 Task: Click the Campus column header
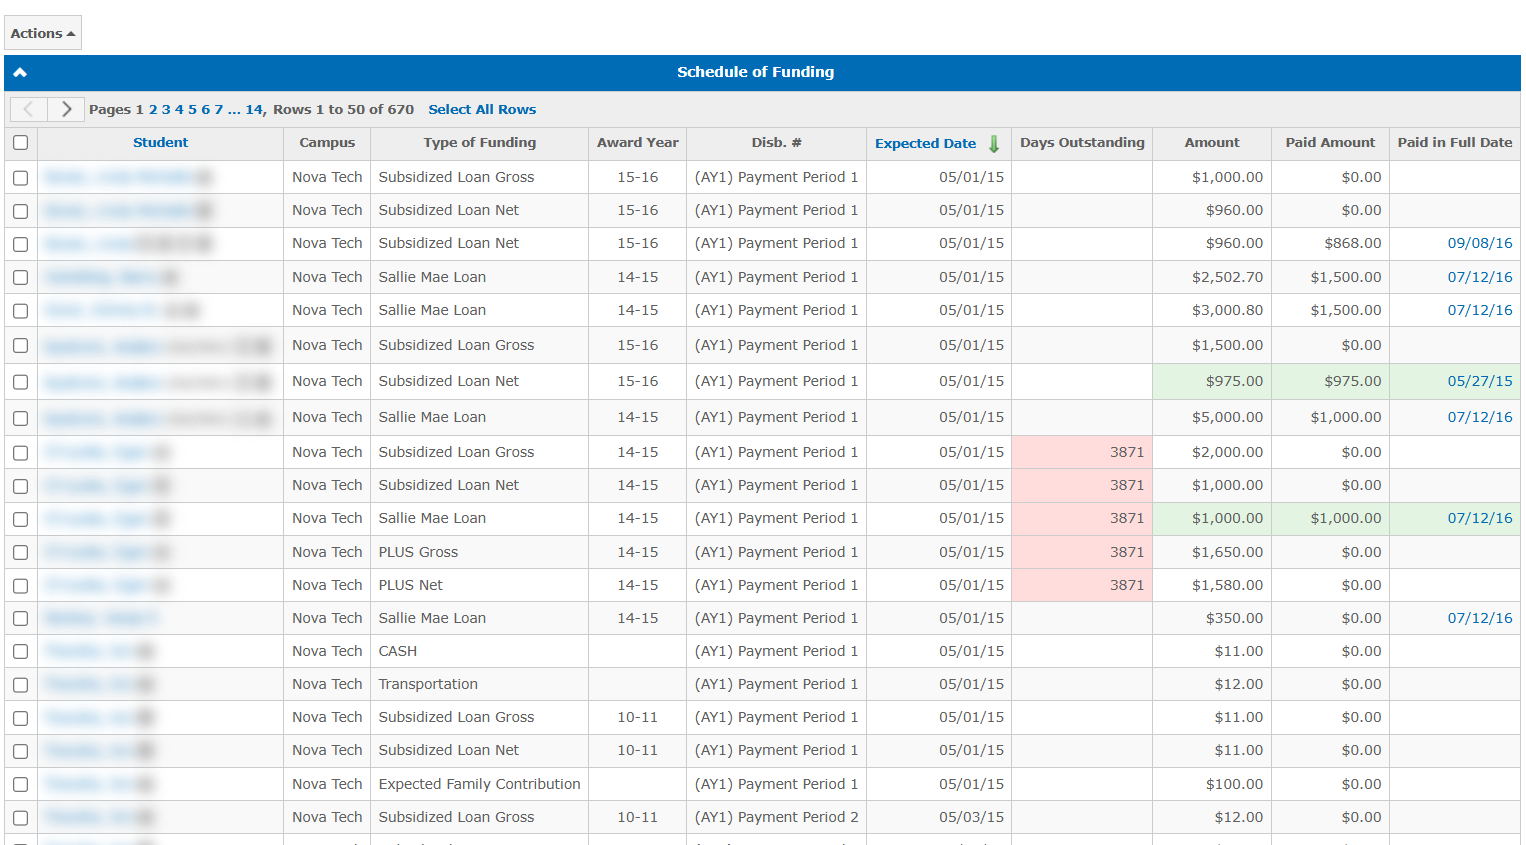tap(327, 142)
